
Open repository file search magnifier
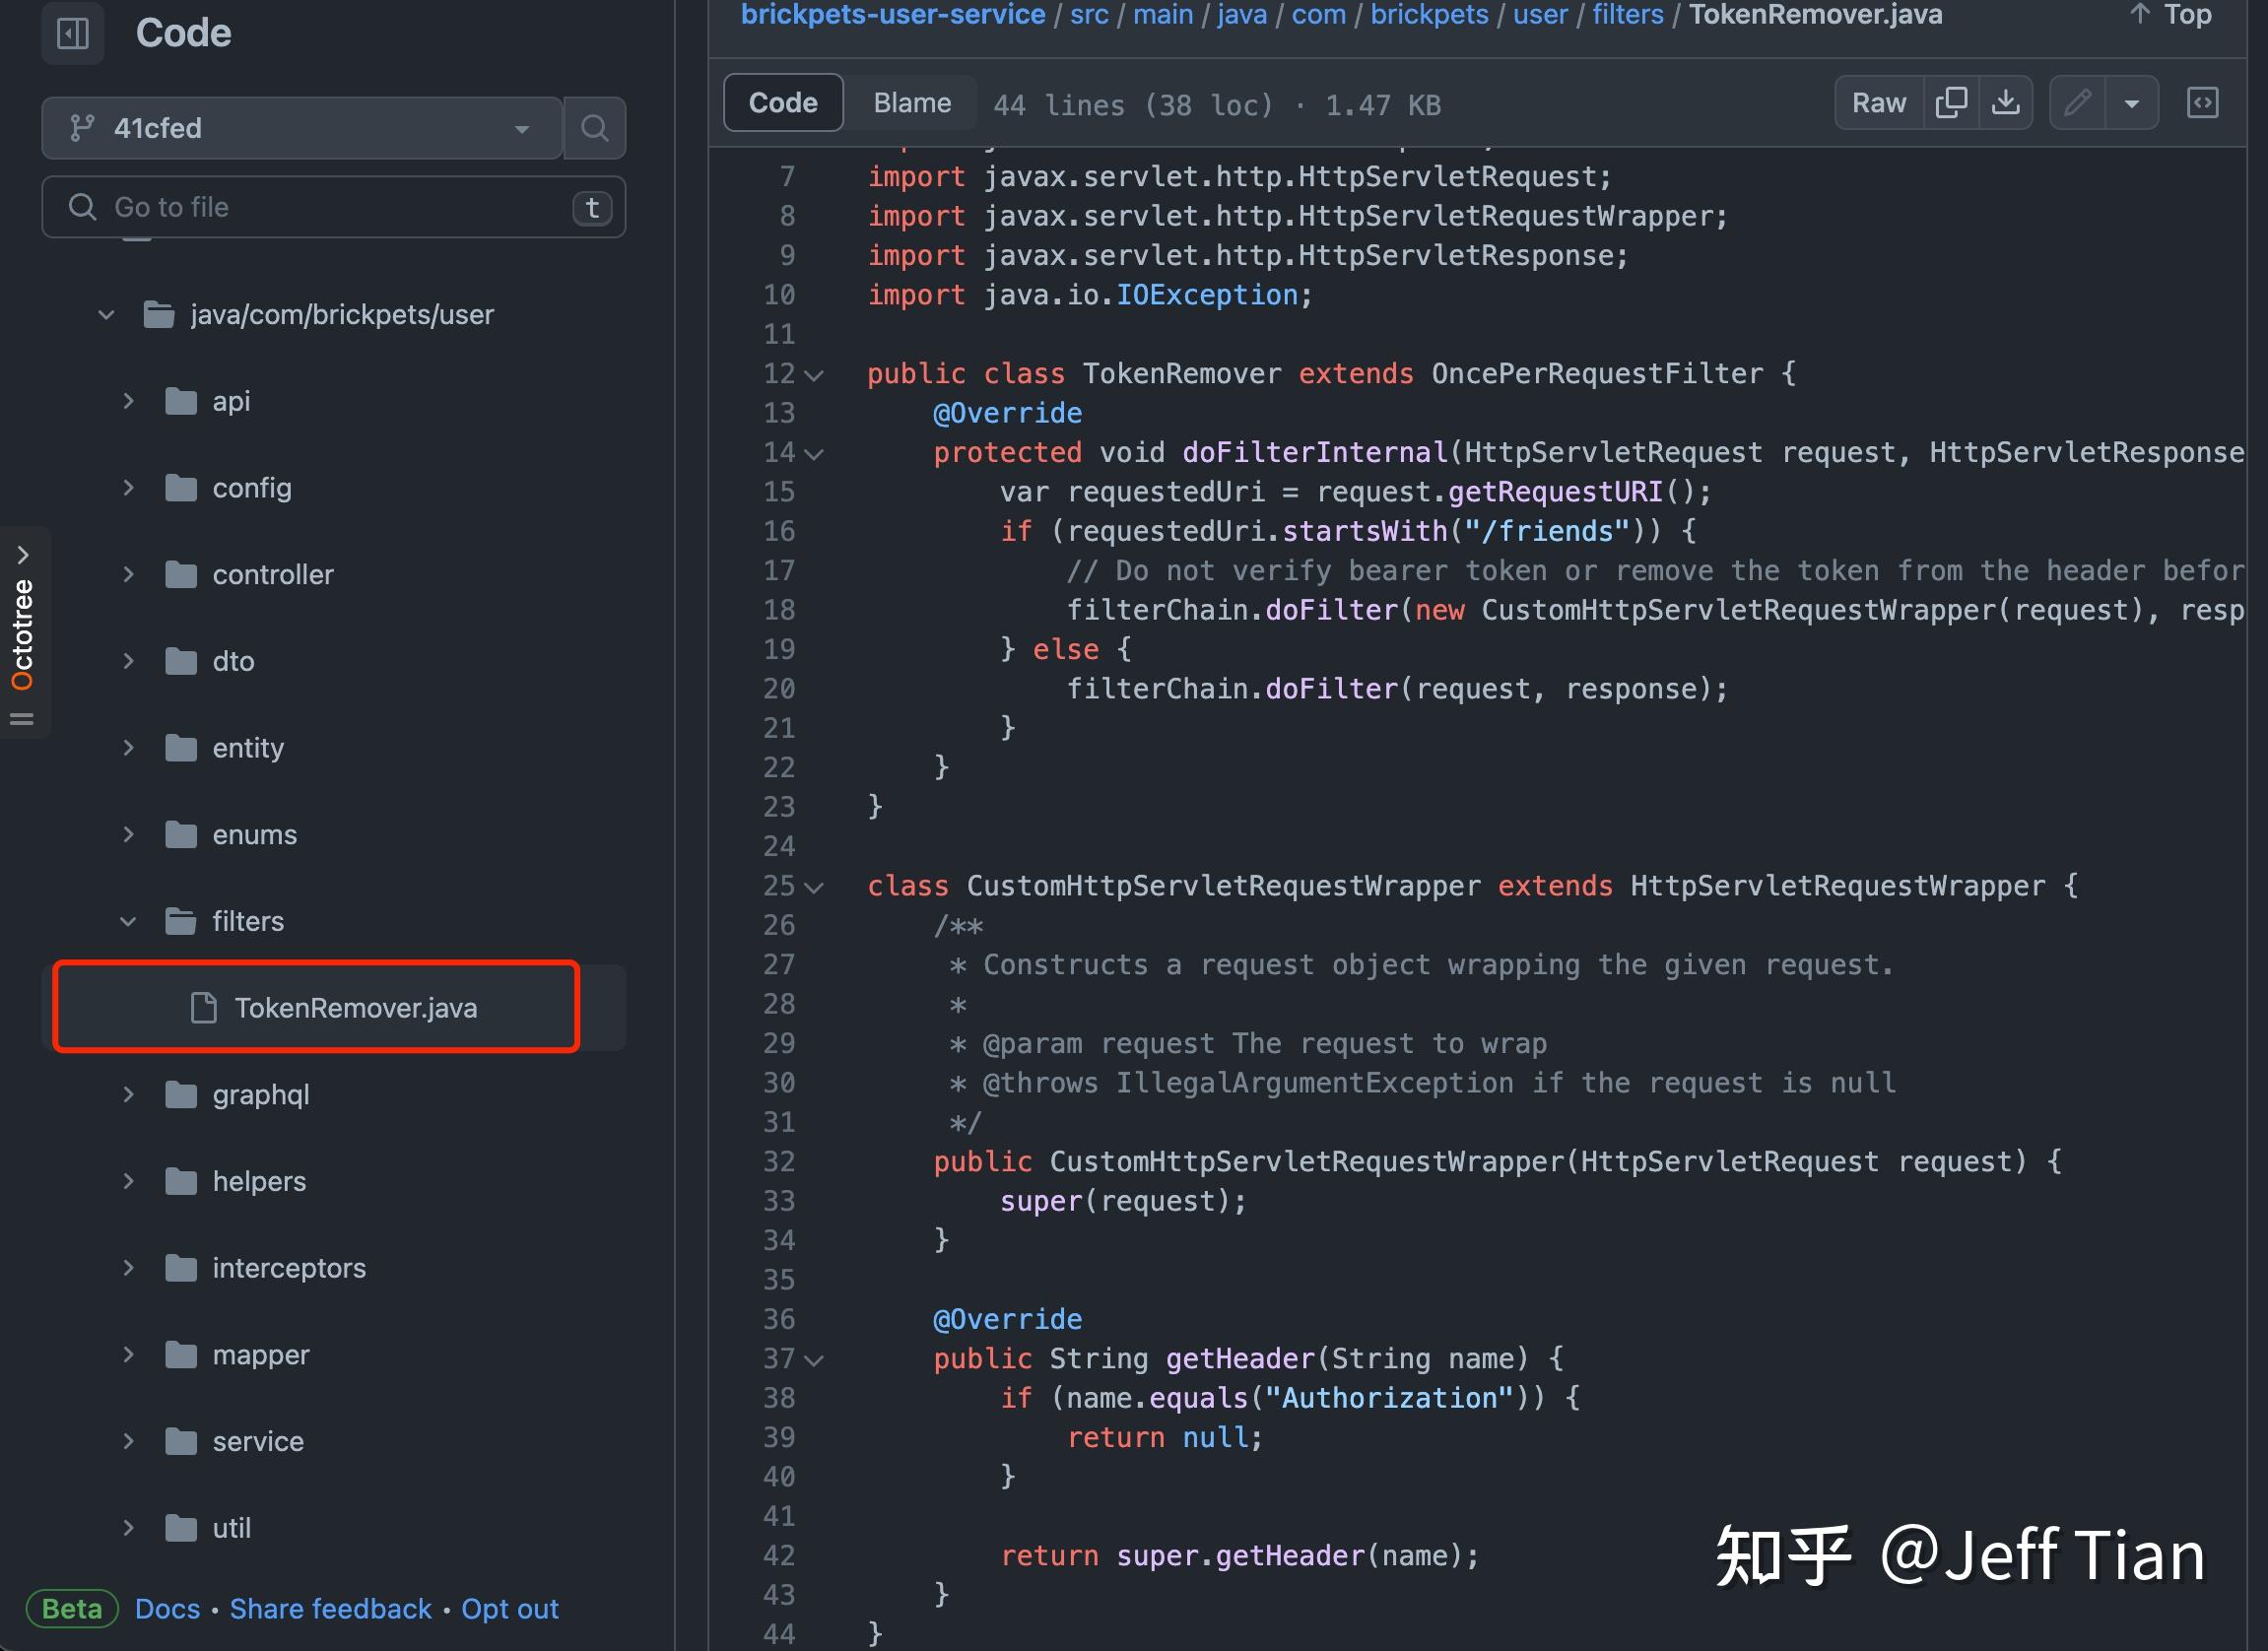(x=594, y=128)
